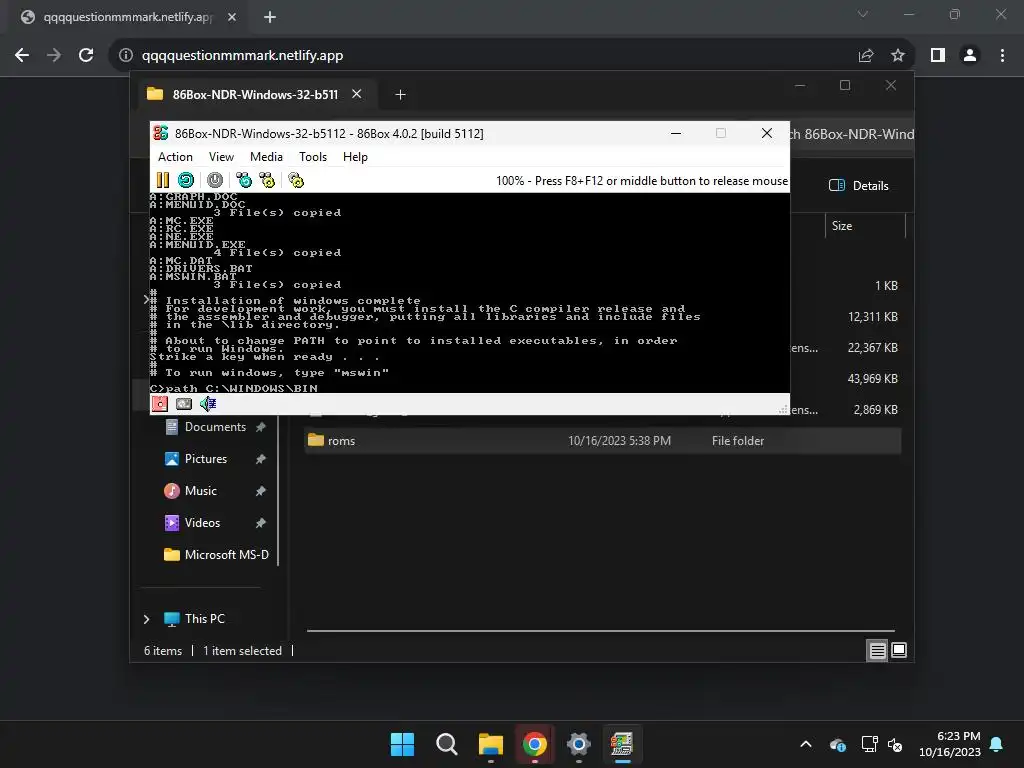View site information icon in address bar
Image resolution: width=1024 pixels, height=768 pixels.
(x=126, y=56)
